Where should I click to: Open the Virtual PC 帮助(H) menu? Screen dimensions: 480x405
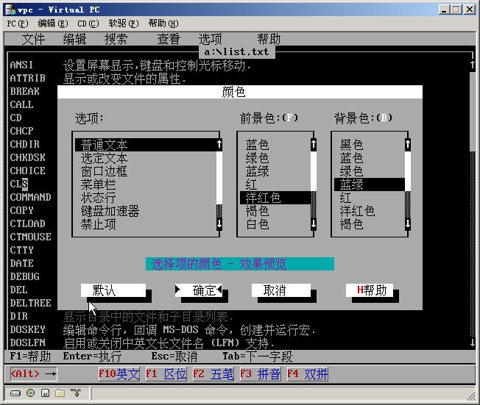coord(163,24)
